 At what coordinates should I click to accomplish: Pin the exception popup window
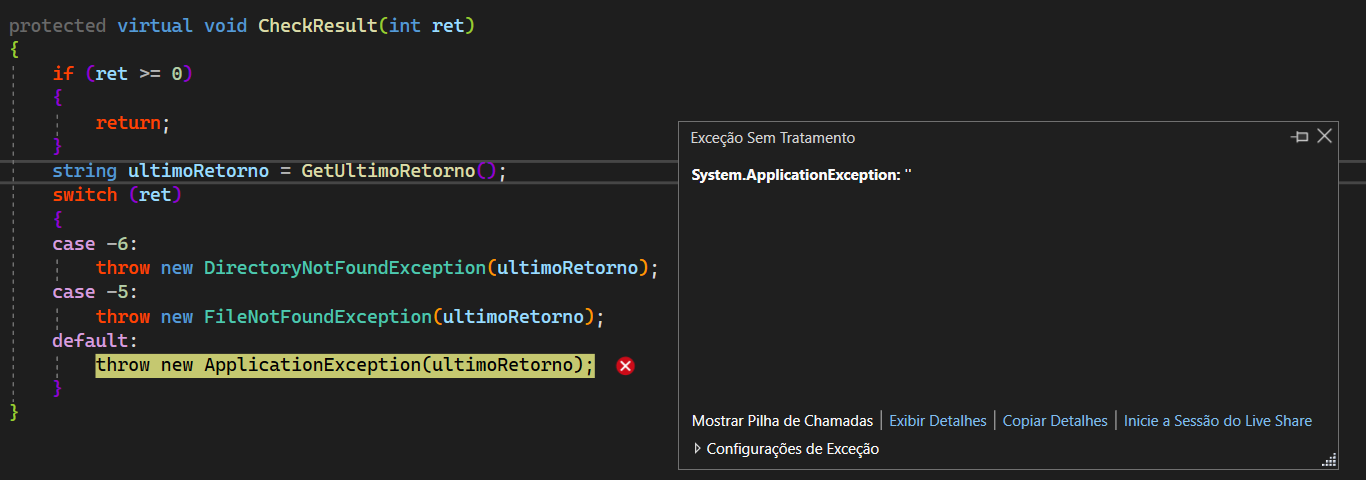(1300, 137)
